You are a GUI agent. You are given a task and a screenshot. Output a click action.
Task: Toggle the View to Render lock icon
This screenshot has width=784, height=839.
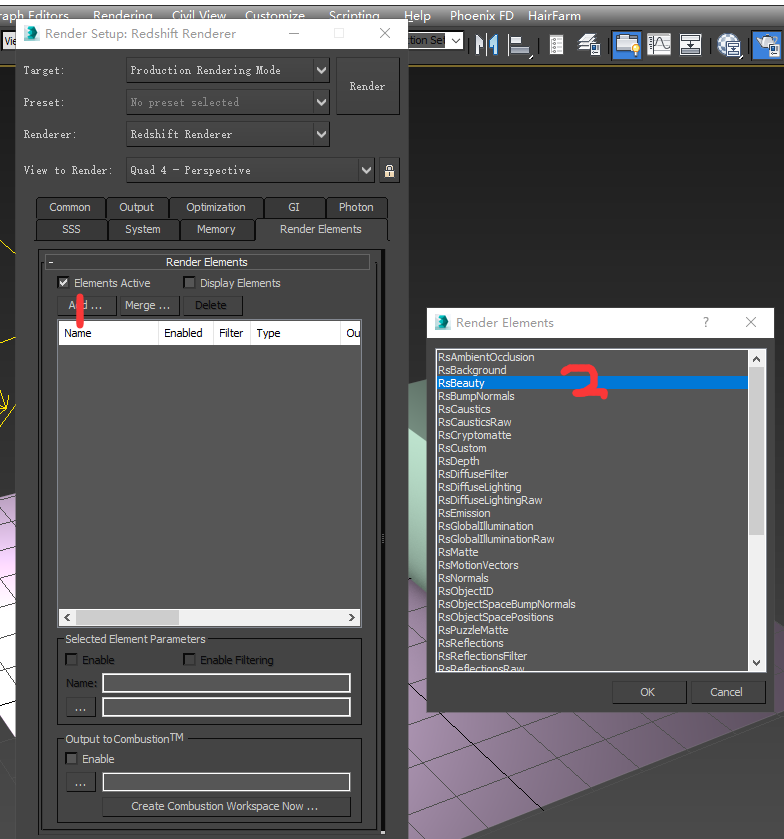pyautogui.click(x=390, y=171)
